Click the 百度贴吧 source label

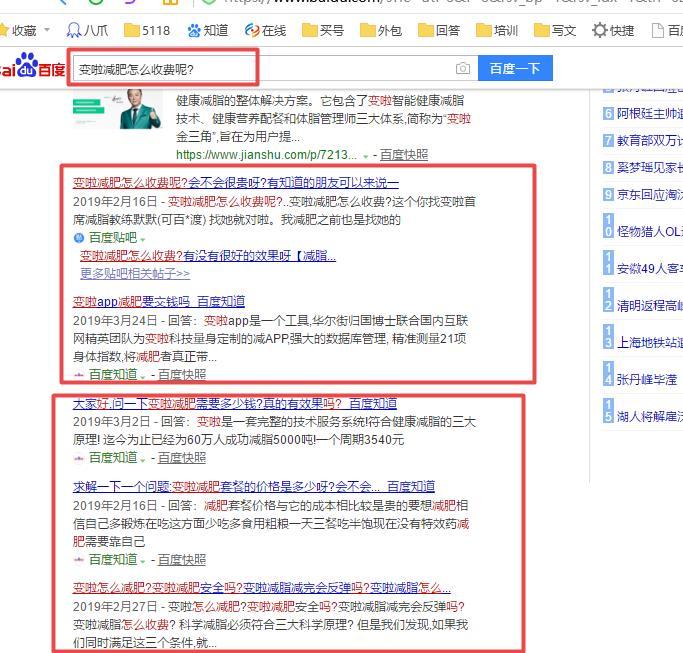(x=113, y=237)
